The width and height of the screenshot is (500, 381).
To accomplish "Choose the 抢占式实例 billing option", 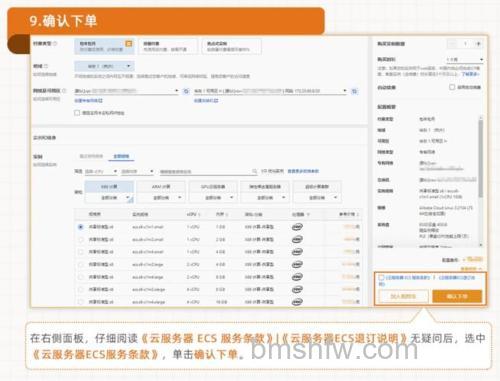I will coord(231,46).
